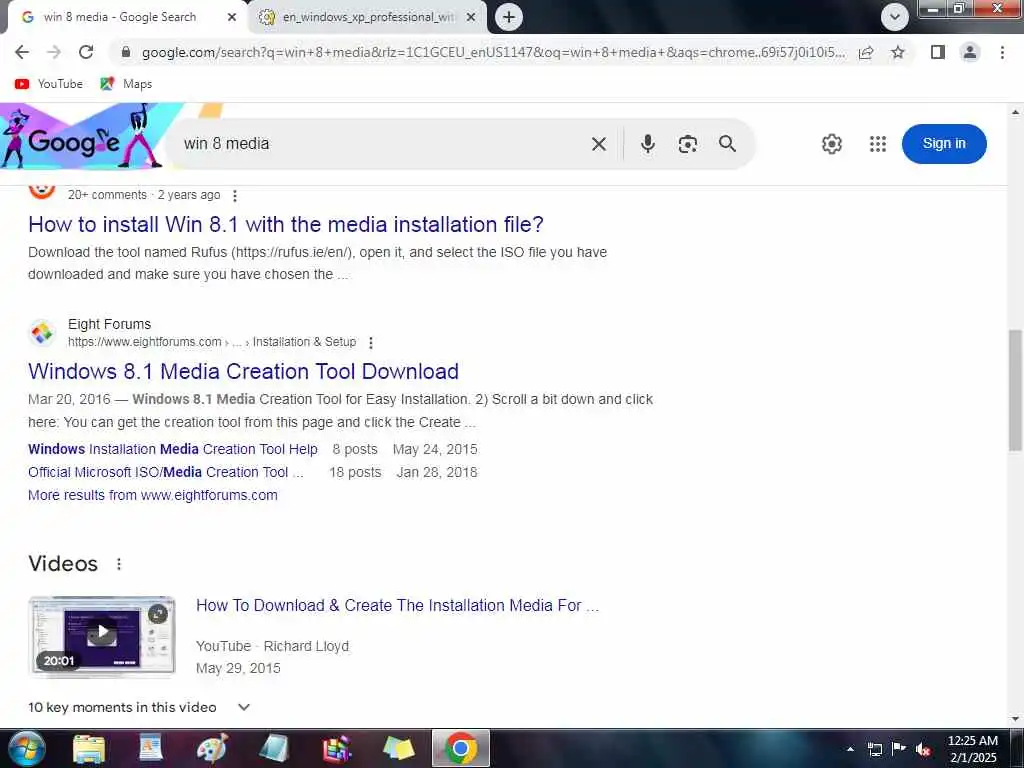Start voice search with microphone
Image resolution: width=1024 pixels, height=768 pixels.
pyautogui.click(x=647, y=144)
